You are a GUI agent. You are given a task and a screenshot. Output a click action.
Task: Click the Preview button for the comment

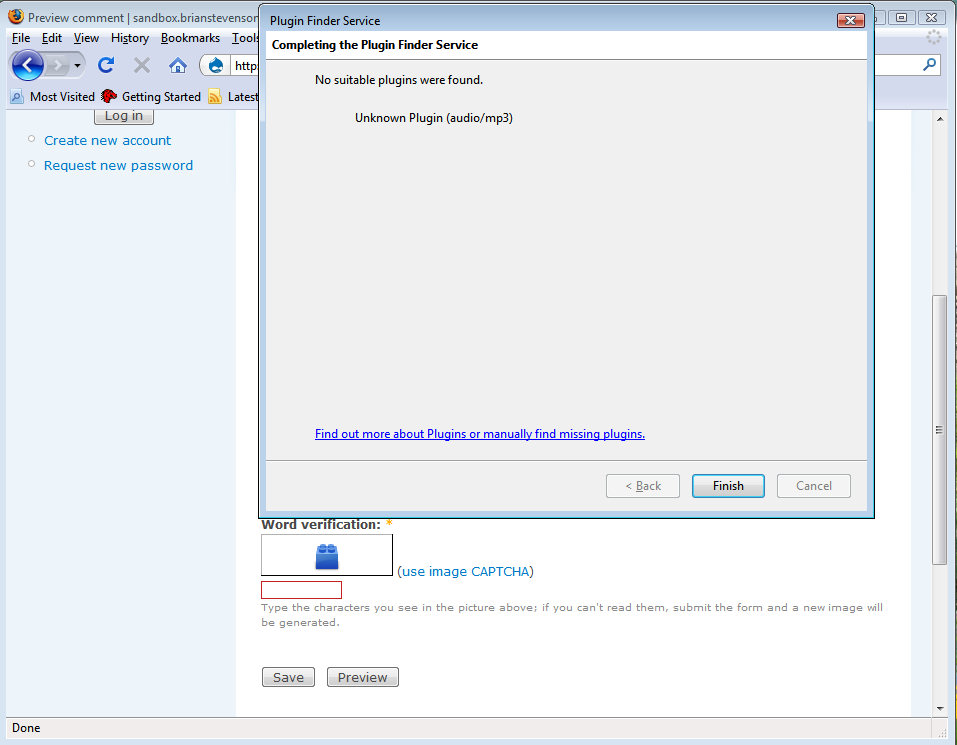pos(362,677)
